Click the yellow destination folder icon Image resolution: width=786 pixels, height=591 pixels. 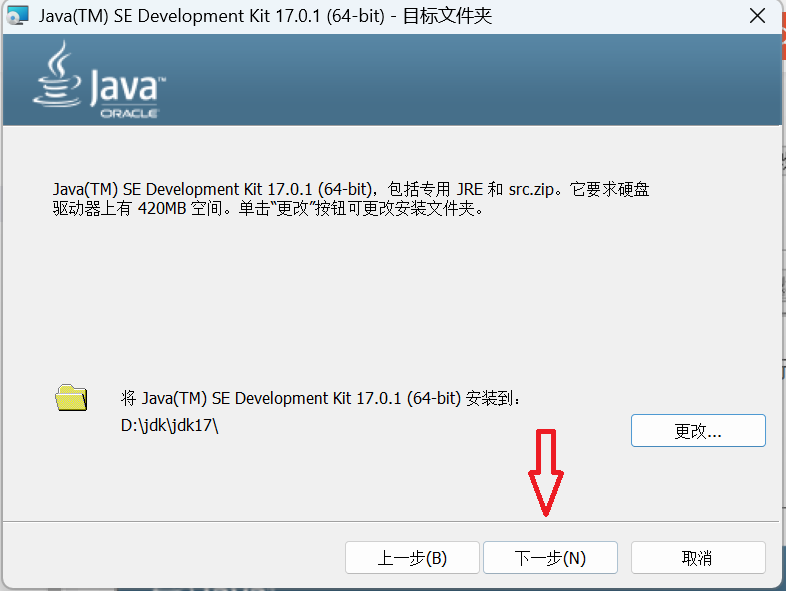click(x=71, y=398)
